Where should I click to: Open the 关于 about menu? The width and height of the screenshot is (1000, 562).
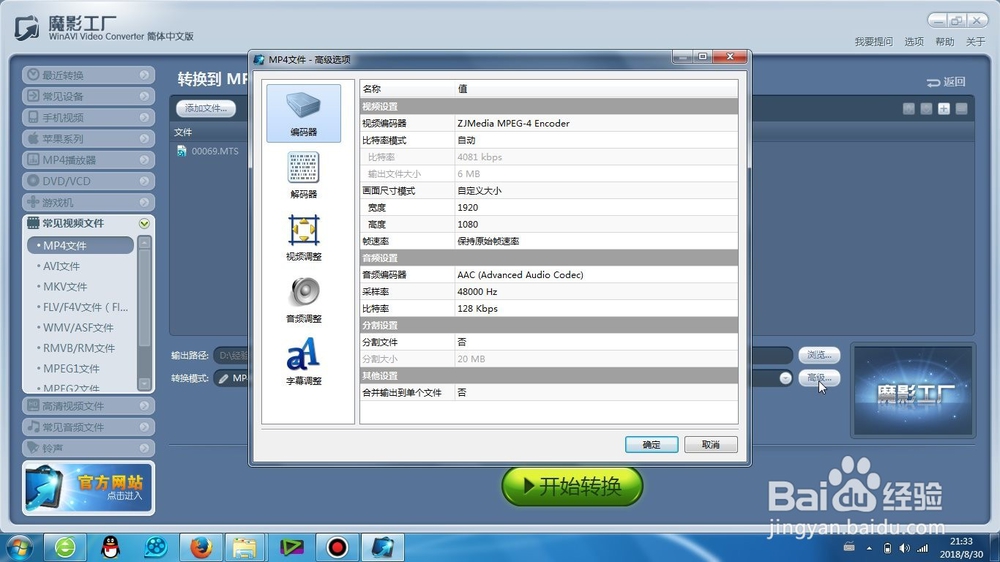975,41
